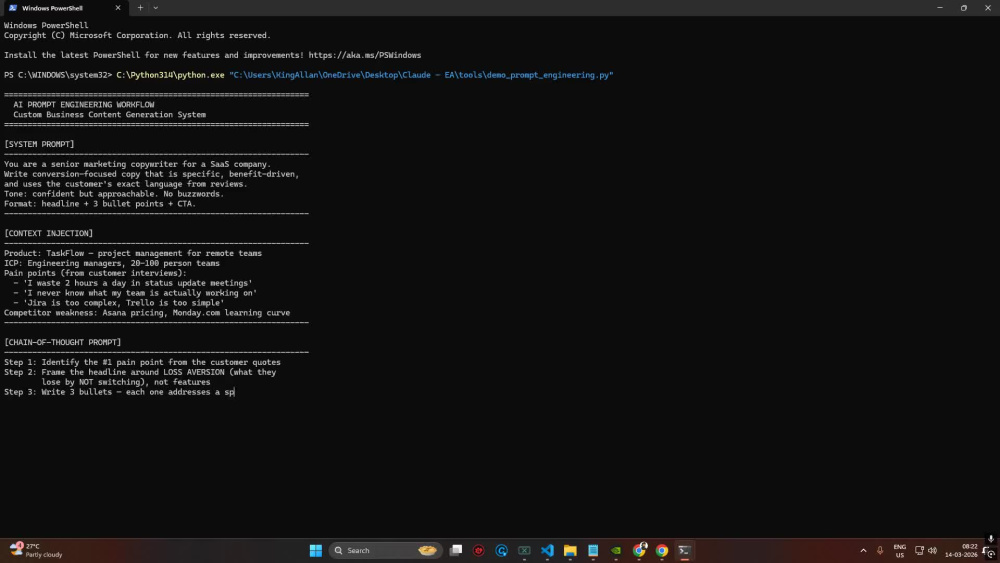Open Visual Studio Code from taskbar
Screen dimensions: 1000x563
547,550
